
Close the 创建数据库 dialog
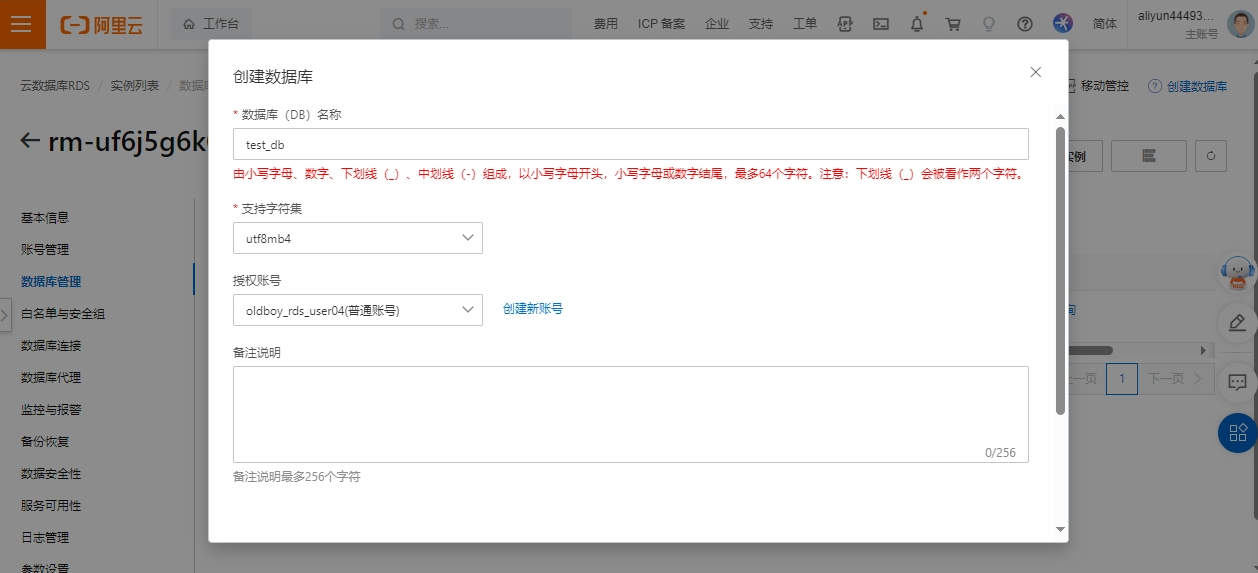pyautogui.click(x=1036, y=72)
